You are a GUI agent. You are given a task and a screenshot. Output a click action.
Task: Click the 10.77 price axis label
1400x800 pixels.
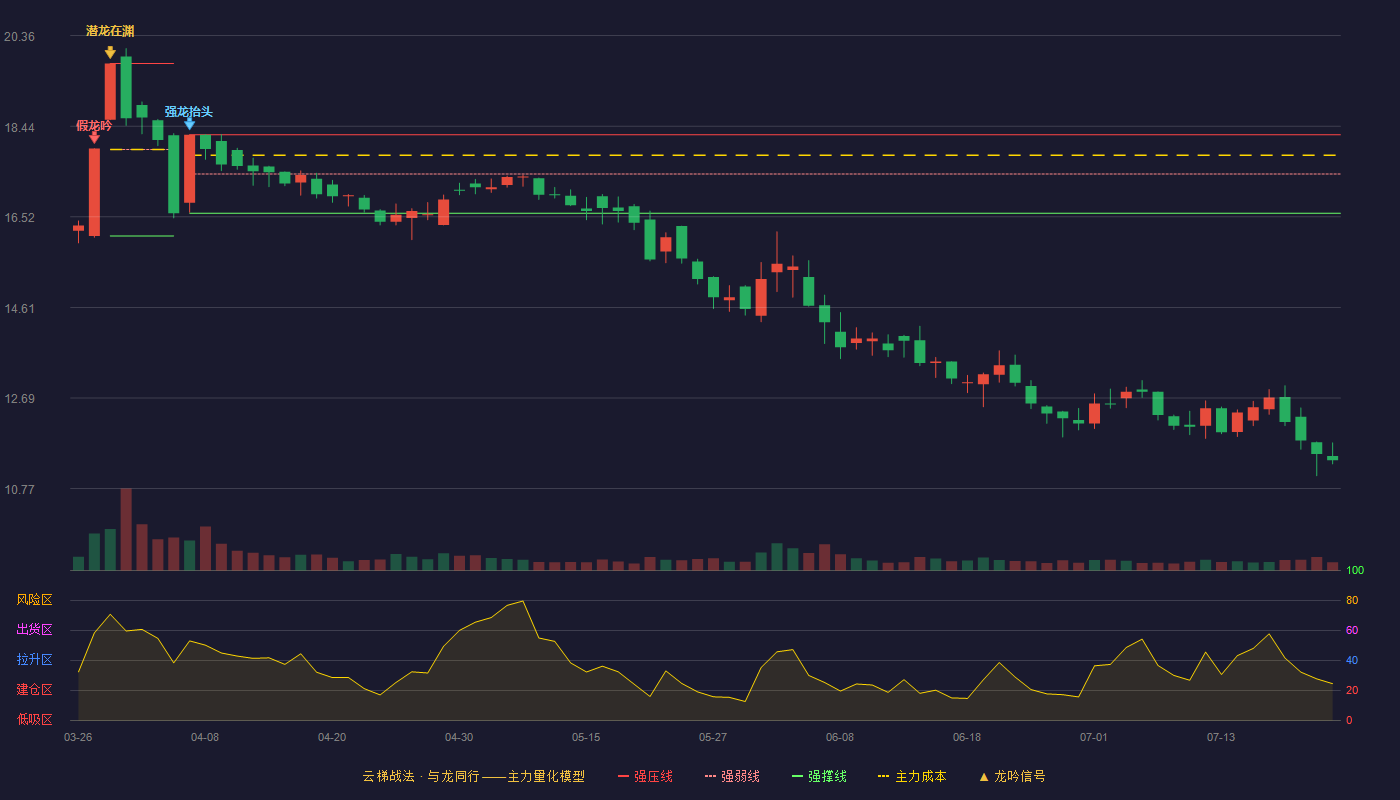(x=19, y=490)
